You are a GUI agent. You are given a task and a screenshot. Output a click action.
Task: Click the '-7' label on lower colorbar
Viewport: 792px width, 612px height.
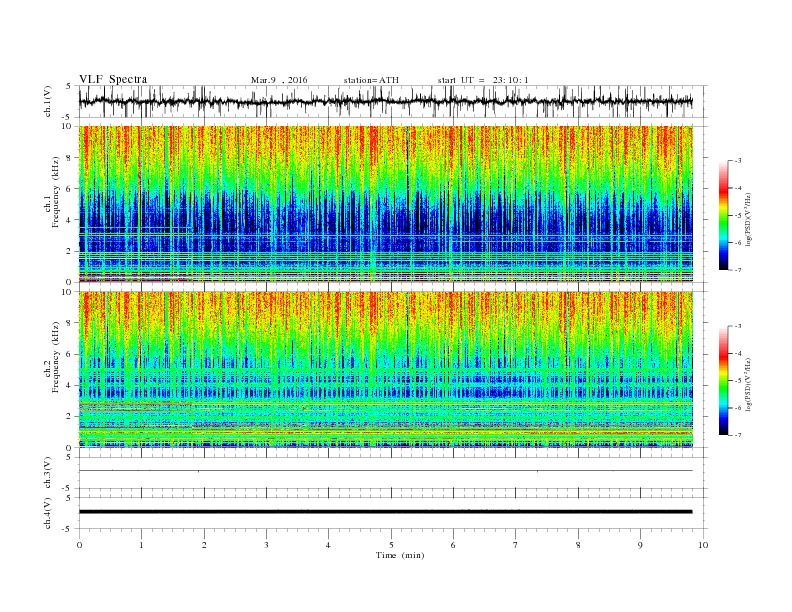738,435
